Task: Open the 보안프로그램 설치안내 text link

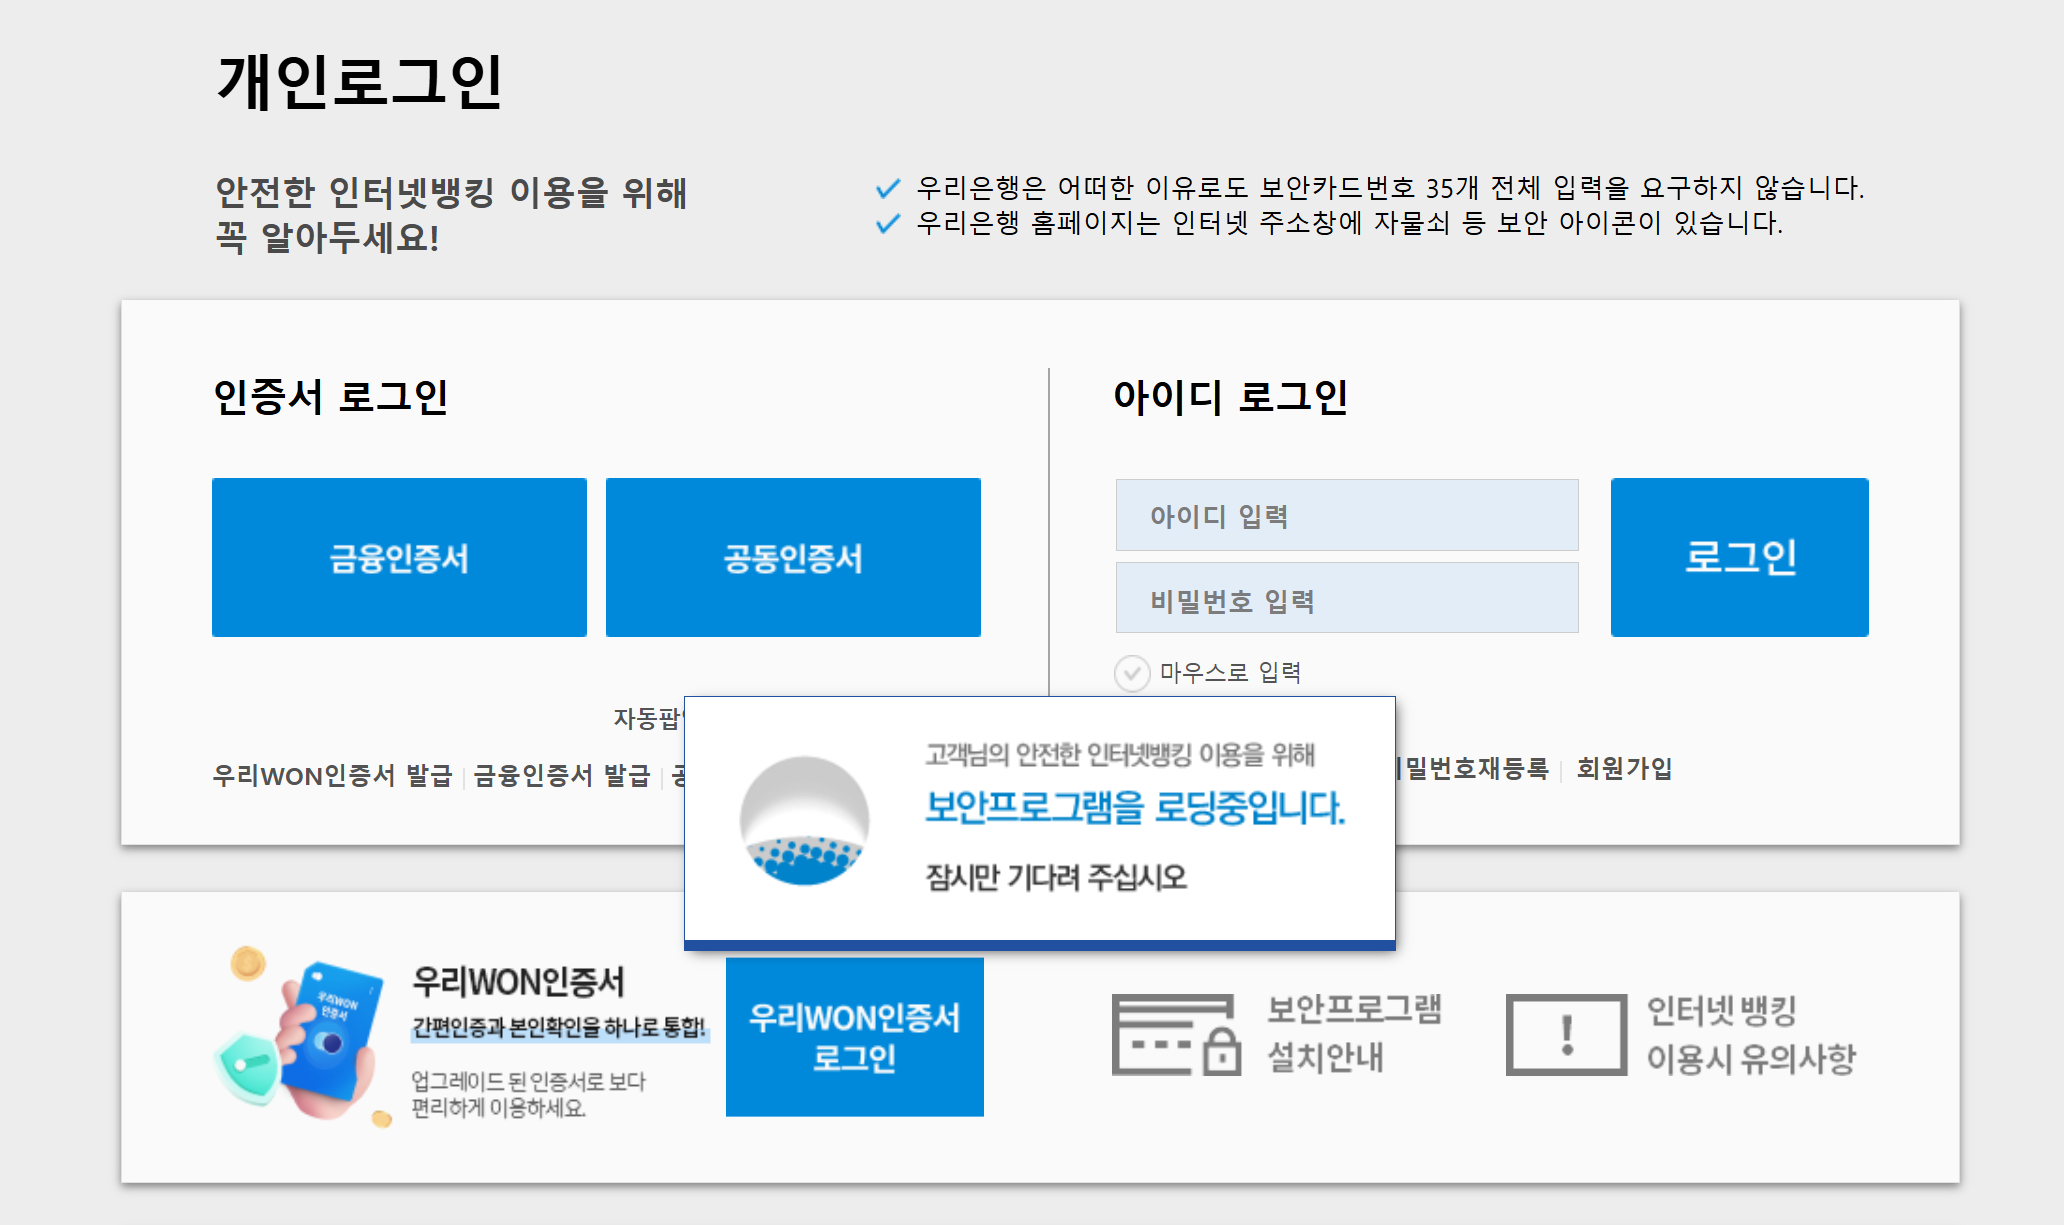Action: (x=1353, y=1033)
